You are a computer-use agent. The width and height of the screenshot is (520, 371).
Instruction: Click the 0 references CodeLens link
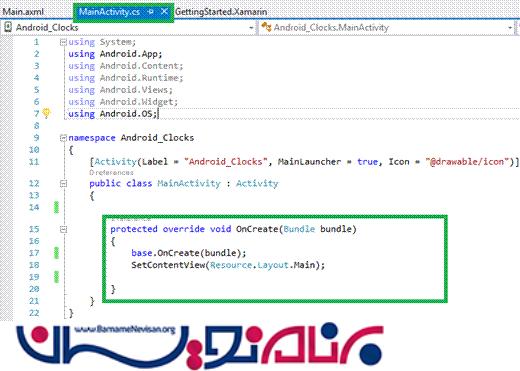(x=111, y=173)
